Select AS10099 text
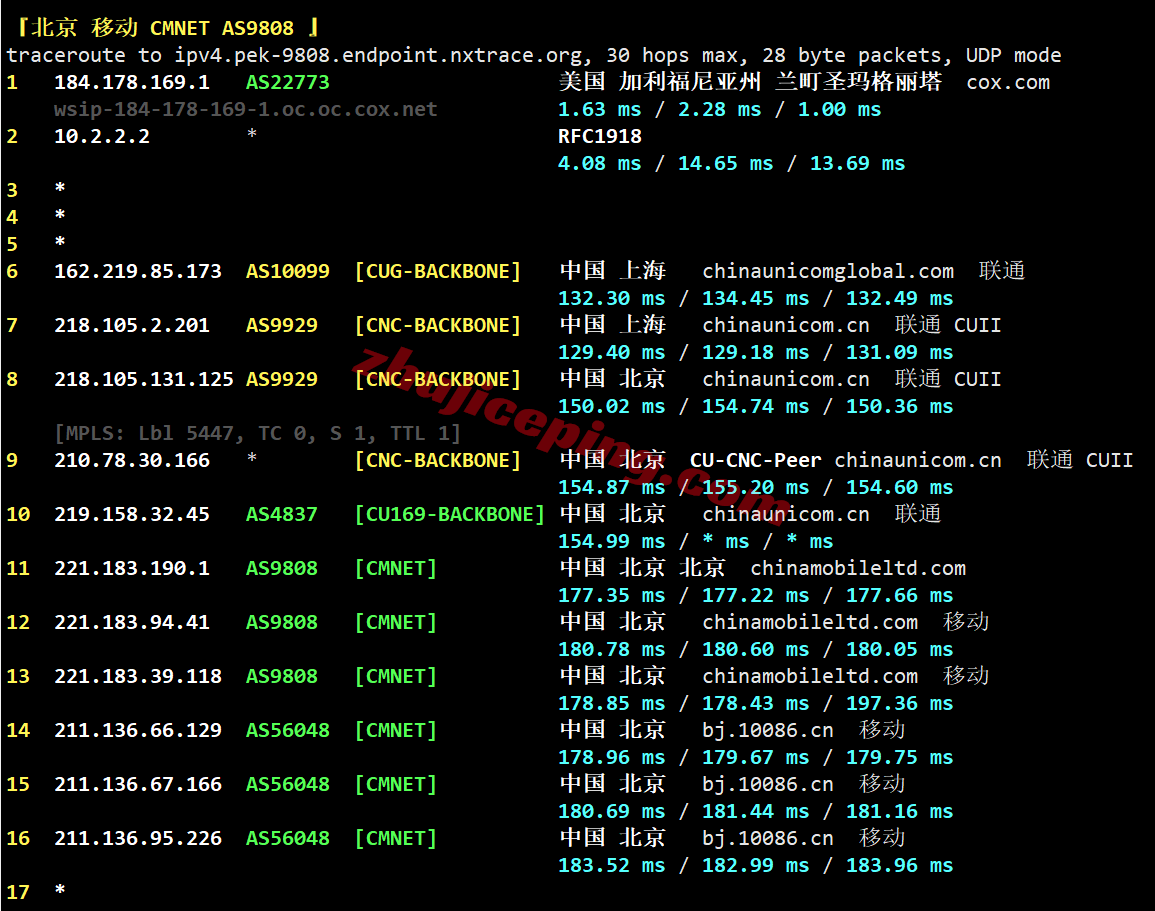Screen dimensions: 1155x911 pyautogui.click(x=287, y=271)
